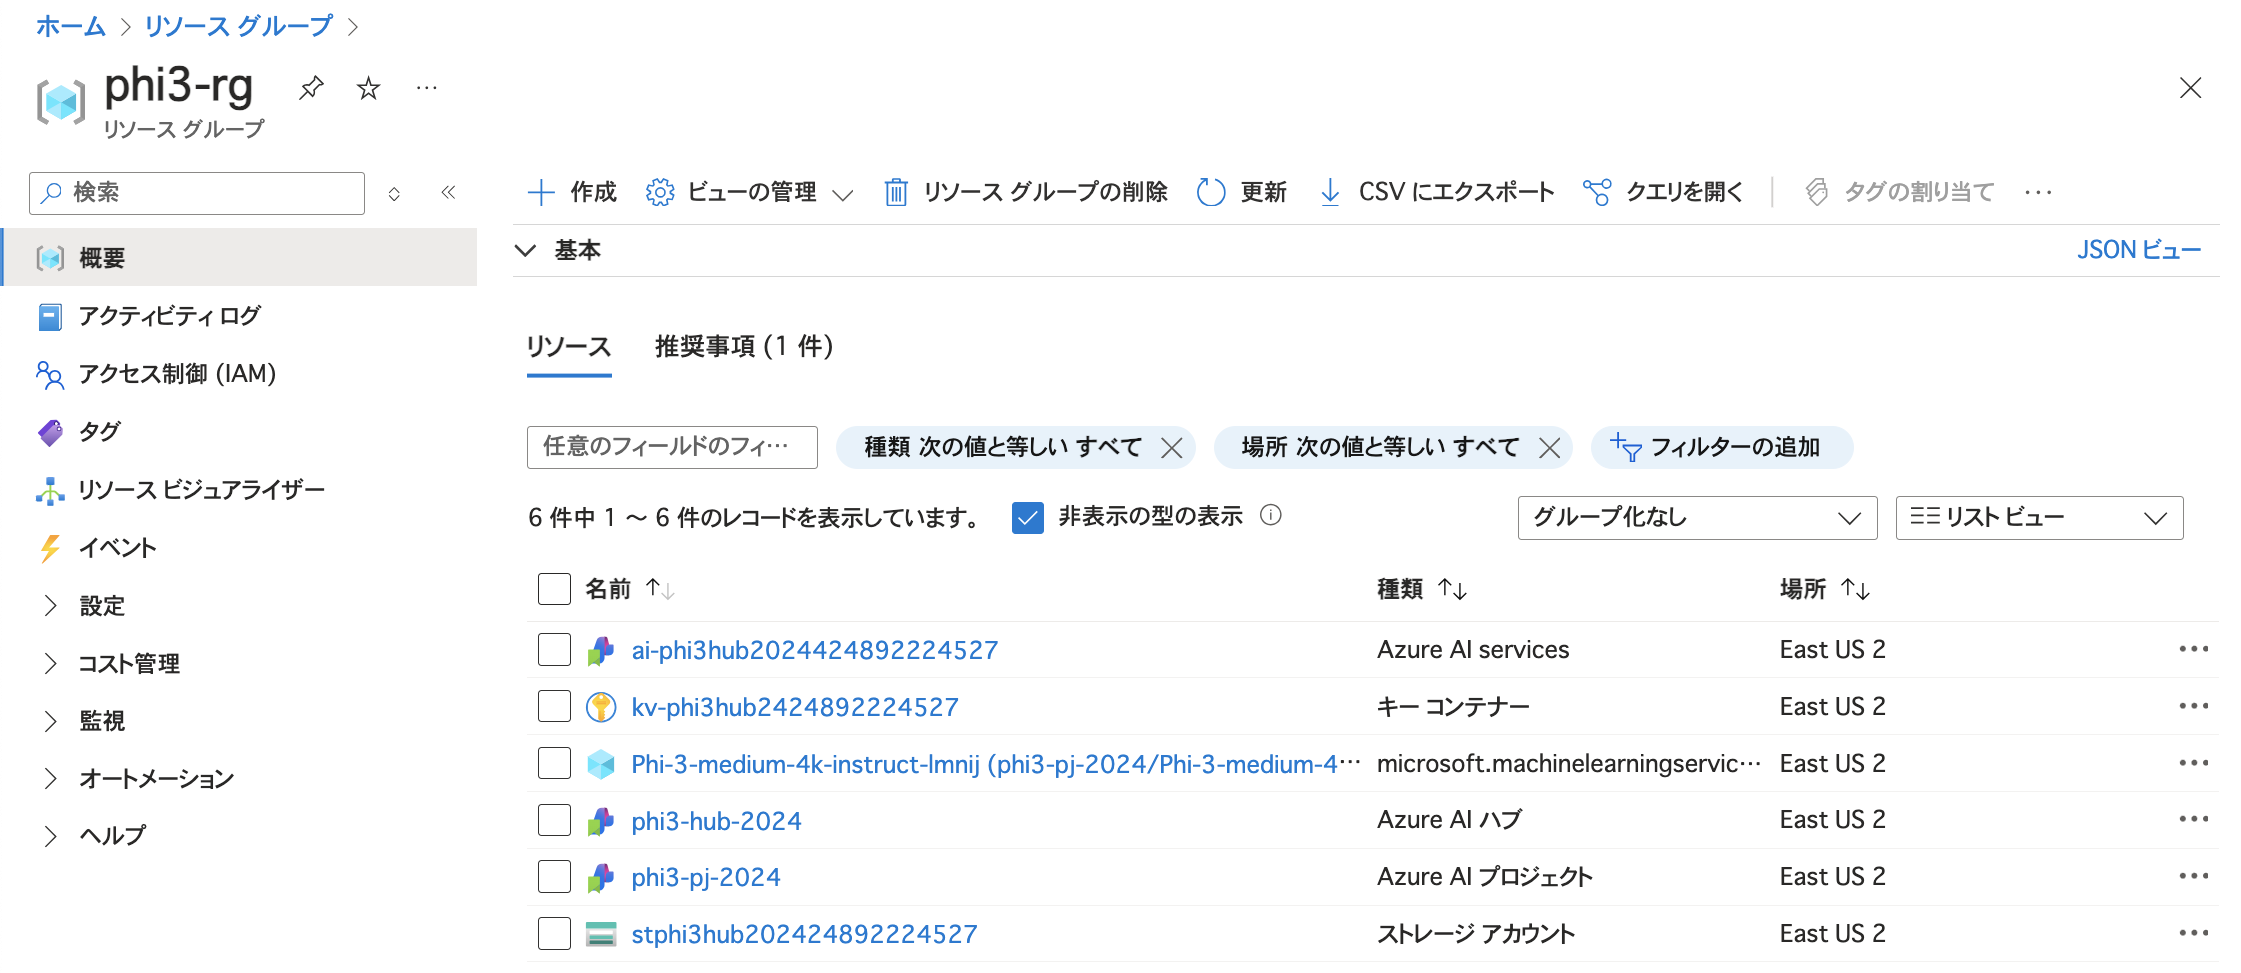
Task: Open Phi-3-medium-4k-instruct-lmnij resource link
Action: click(995, 764)
